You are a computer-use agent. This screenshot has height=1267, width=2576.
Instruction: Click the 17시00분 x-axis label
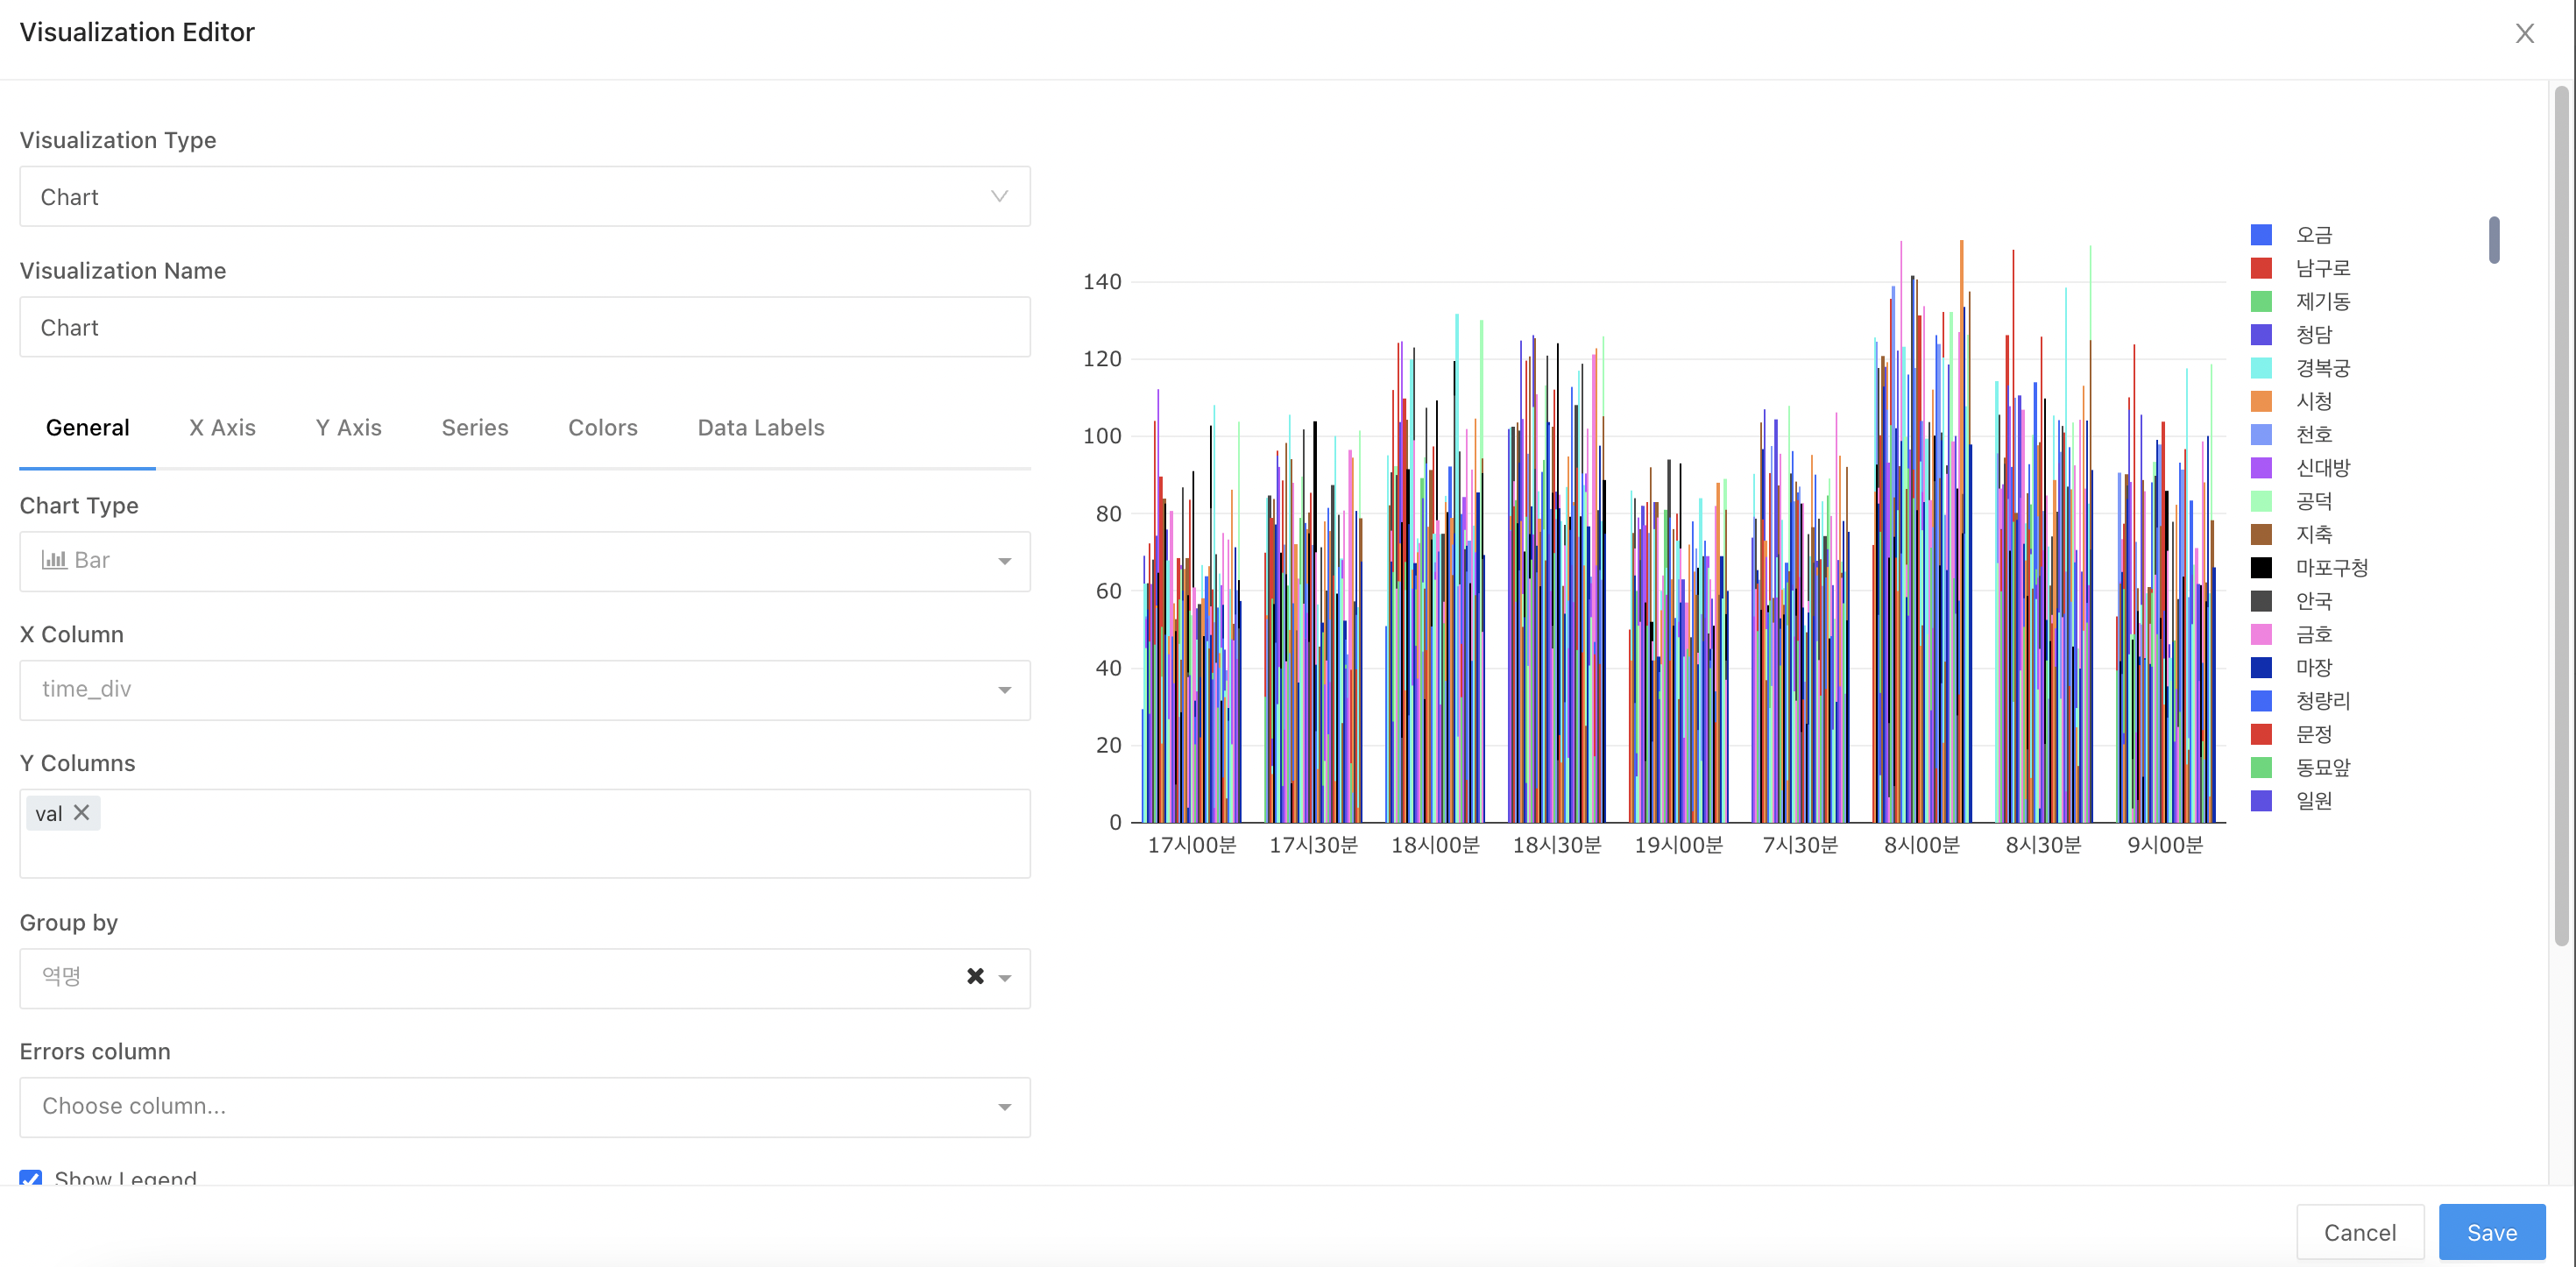click(1191, 846)
